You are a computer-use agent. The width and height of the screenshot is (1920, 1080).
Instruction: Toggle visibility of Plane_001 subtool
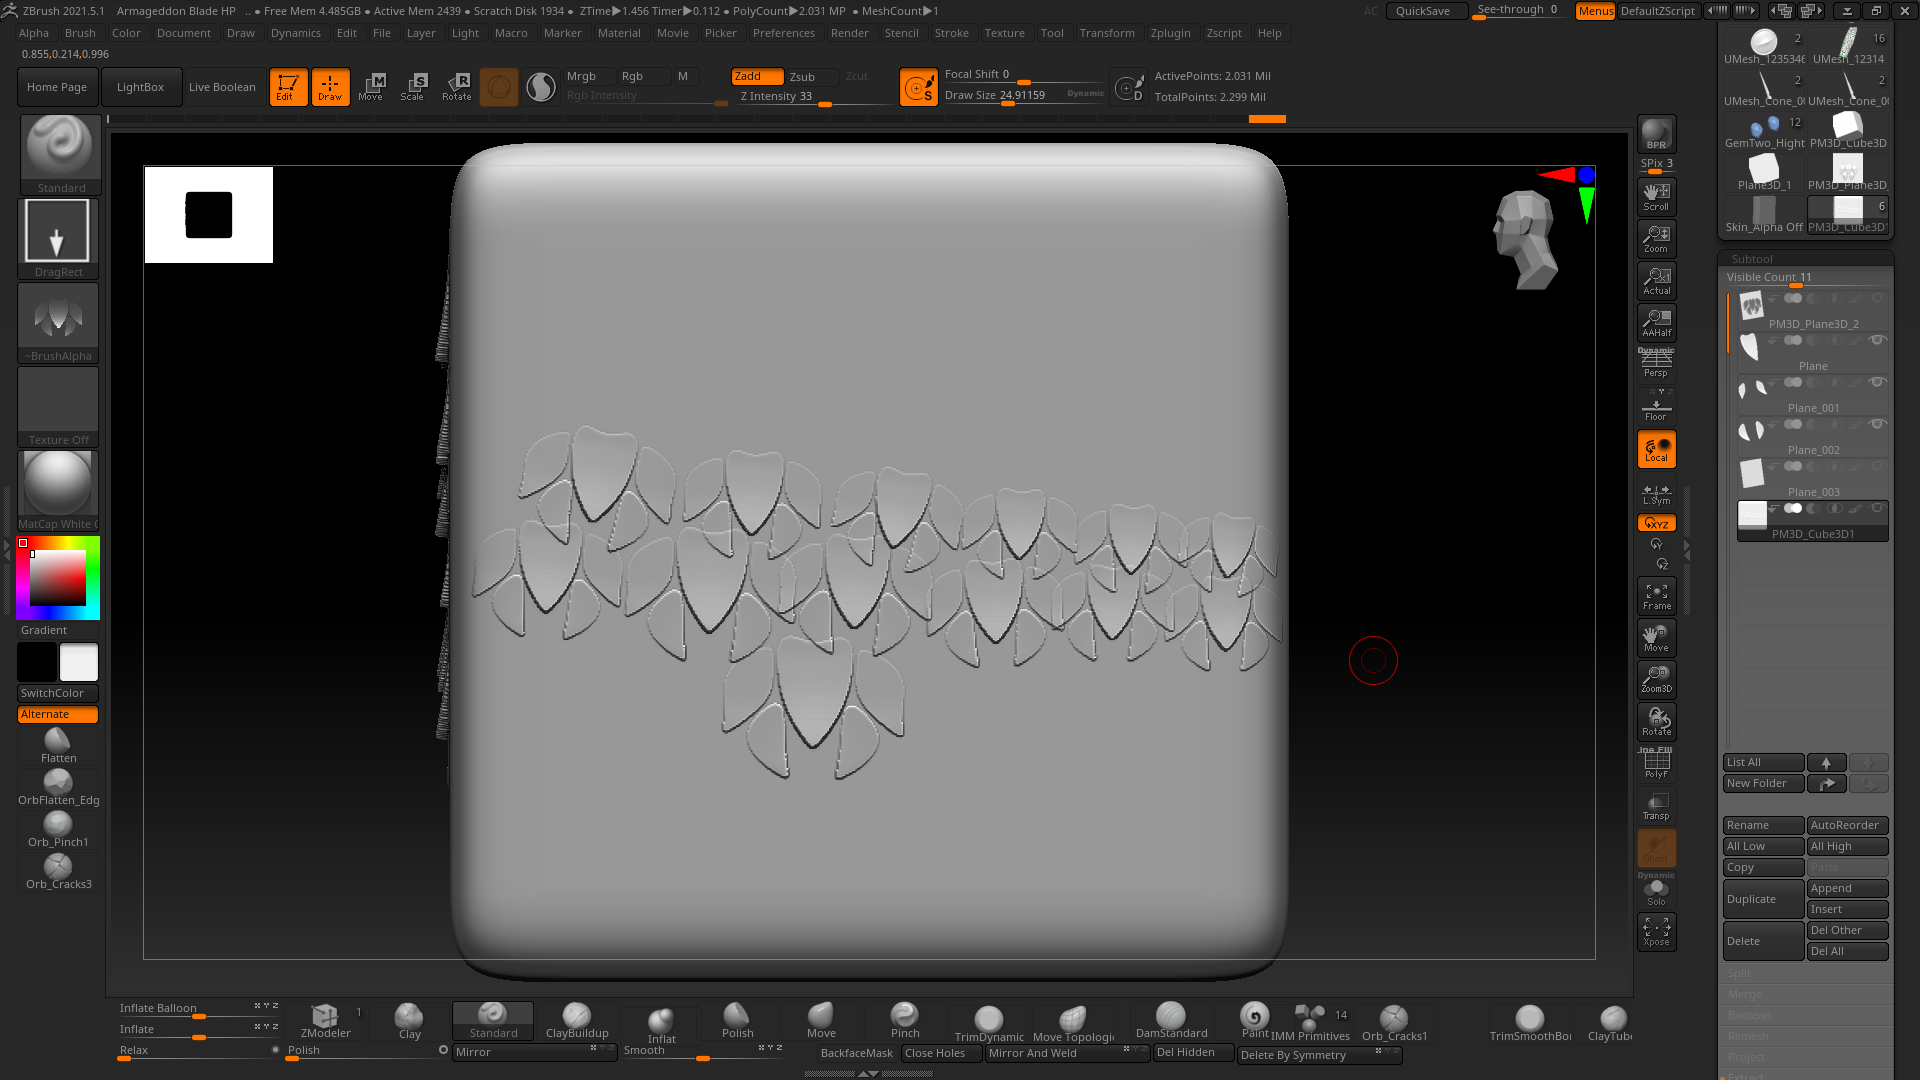coord(1877,383)
